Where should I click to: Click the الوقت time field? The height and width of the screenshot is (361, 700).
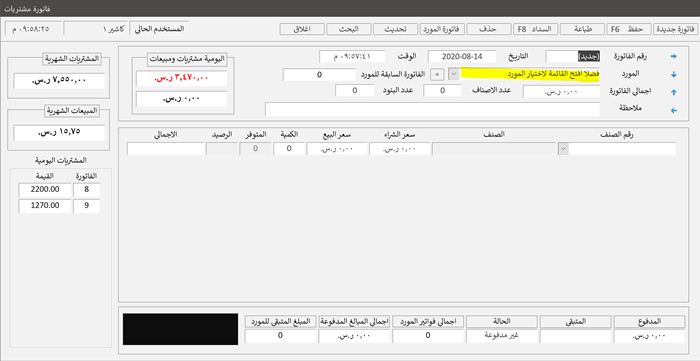click(352, 56)
